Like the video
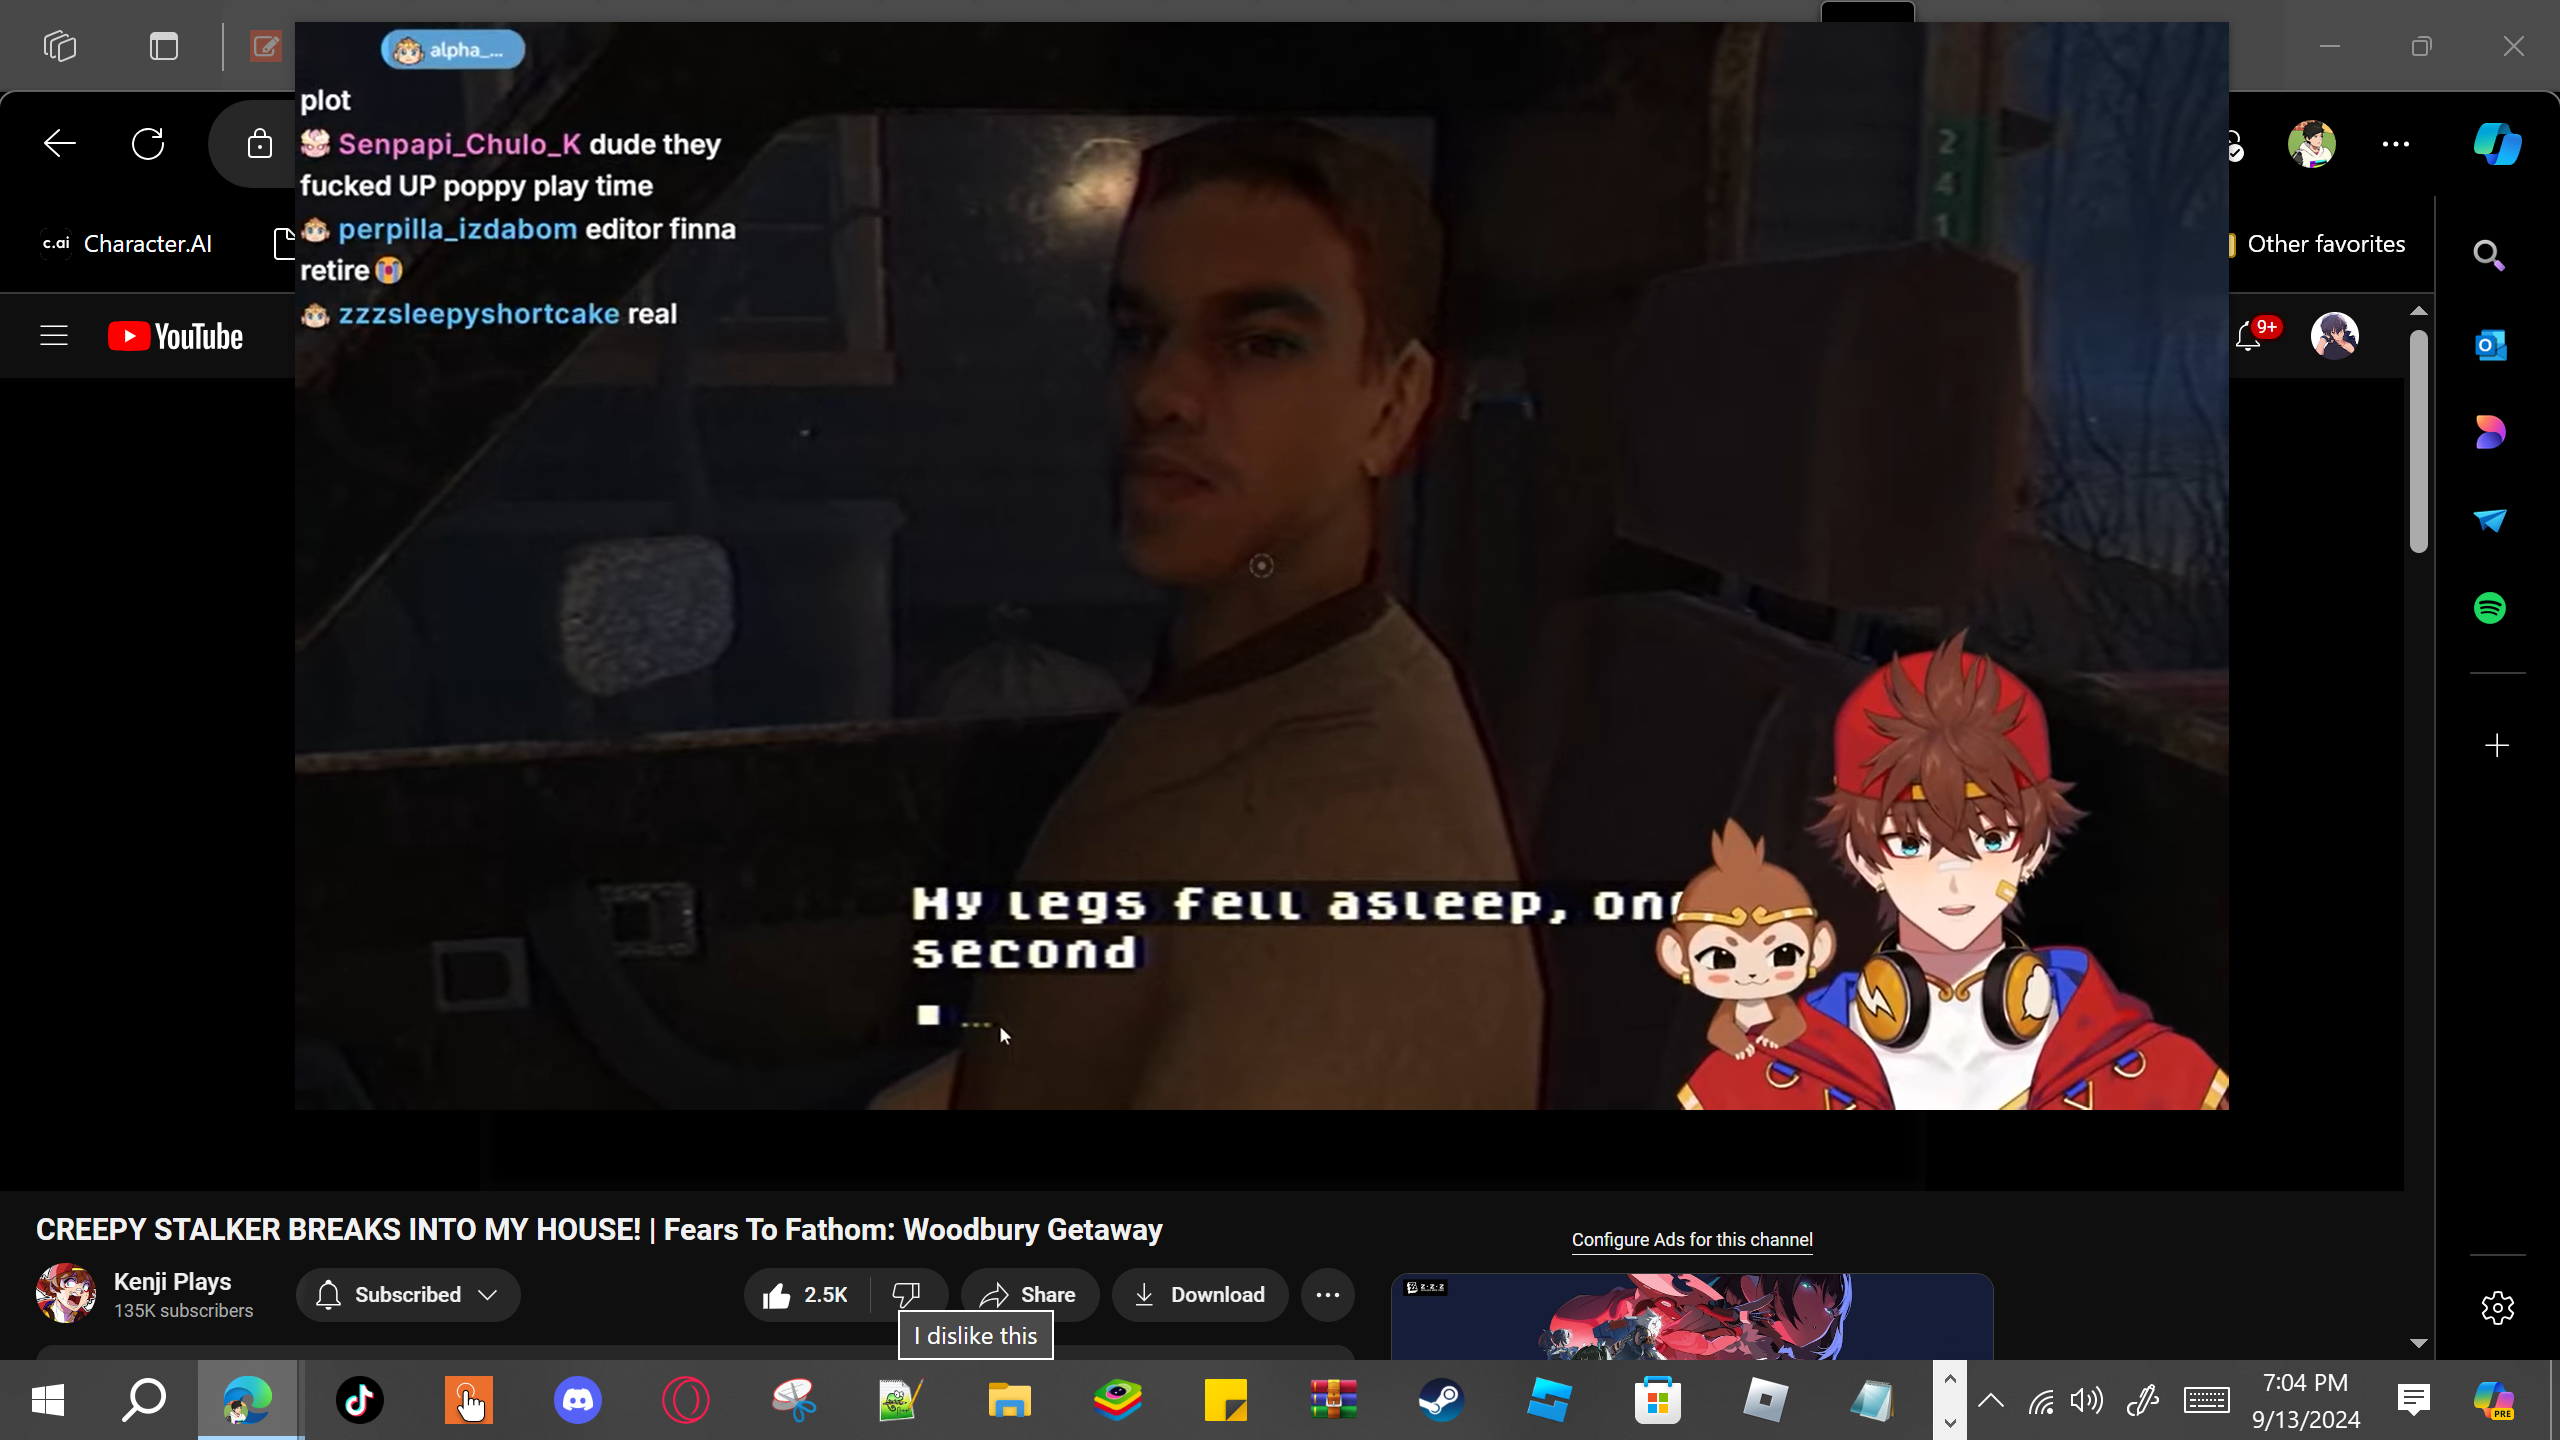 (x=806, y=1295)
